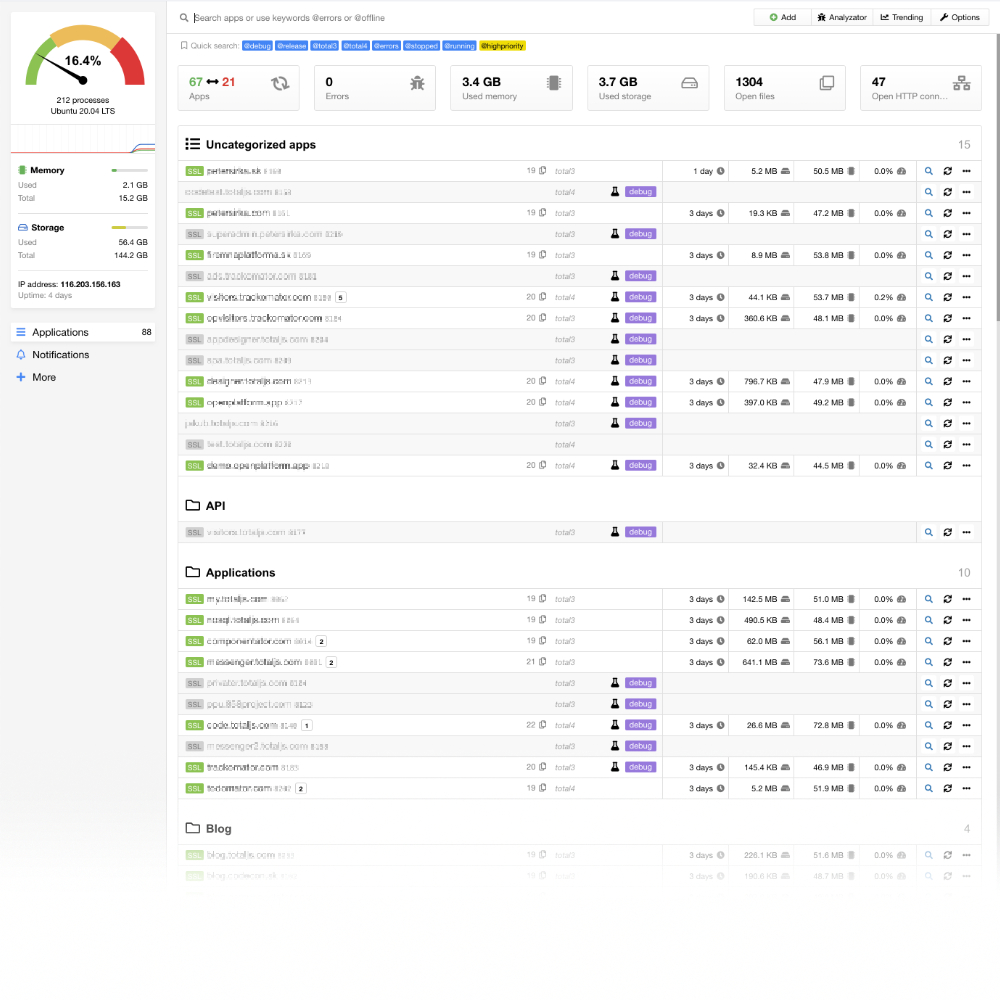
Task: Click the flask icon on code.totaljs.com row
Action: click(x=616, y=725)
